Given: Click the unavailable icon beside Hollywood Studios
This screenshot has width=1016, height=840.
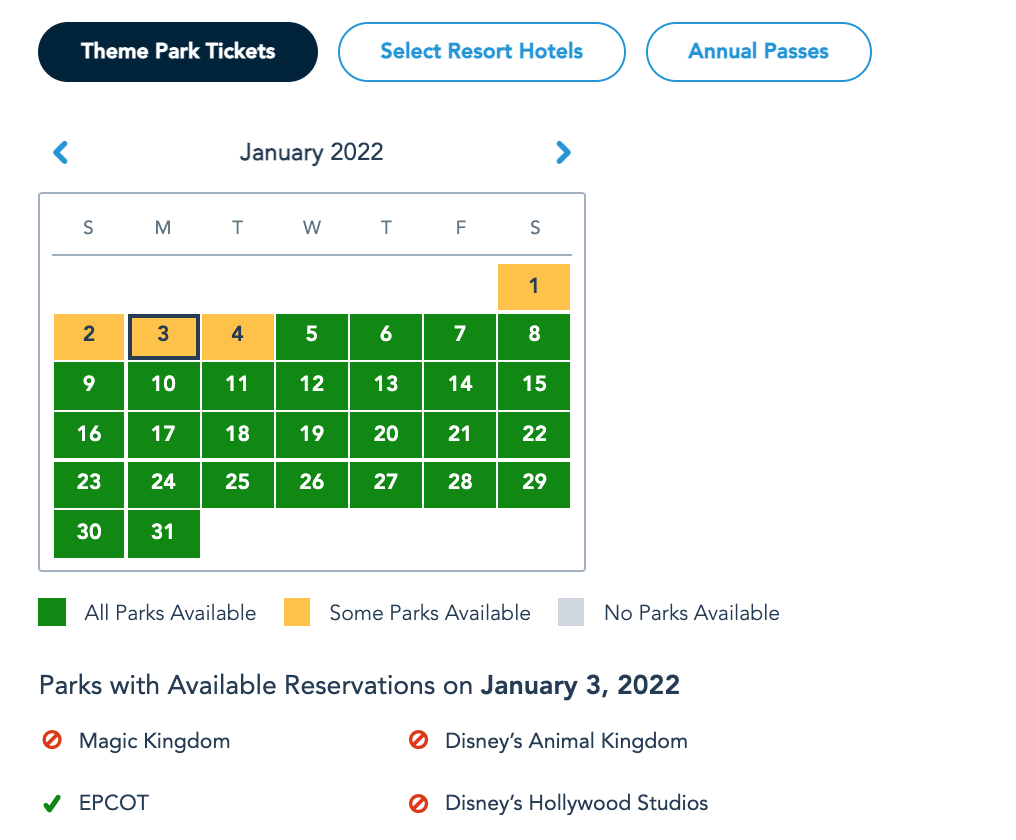Looking at the screenshot, I should 419,802.
